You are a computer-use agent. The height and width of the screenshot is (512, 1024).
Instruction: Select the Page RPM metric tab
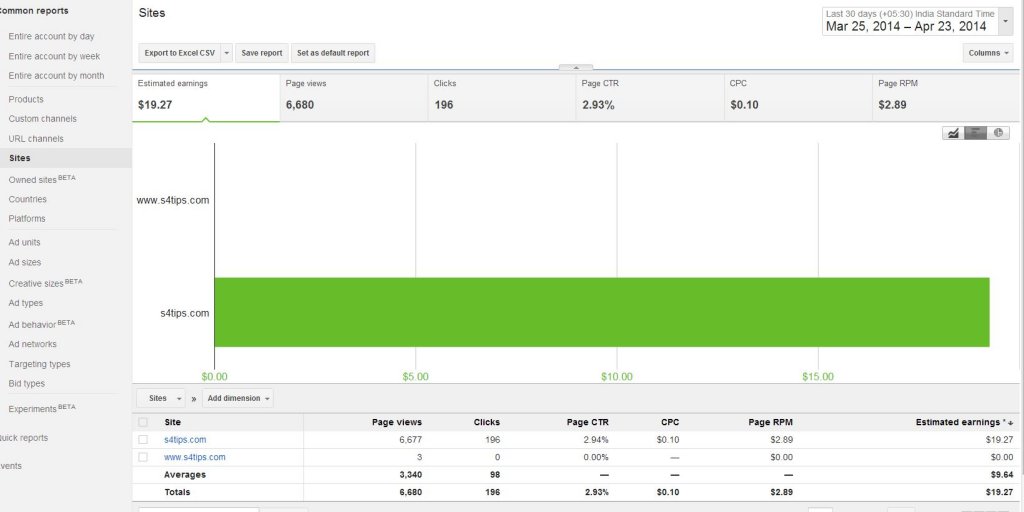click(946, 97)
